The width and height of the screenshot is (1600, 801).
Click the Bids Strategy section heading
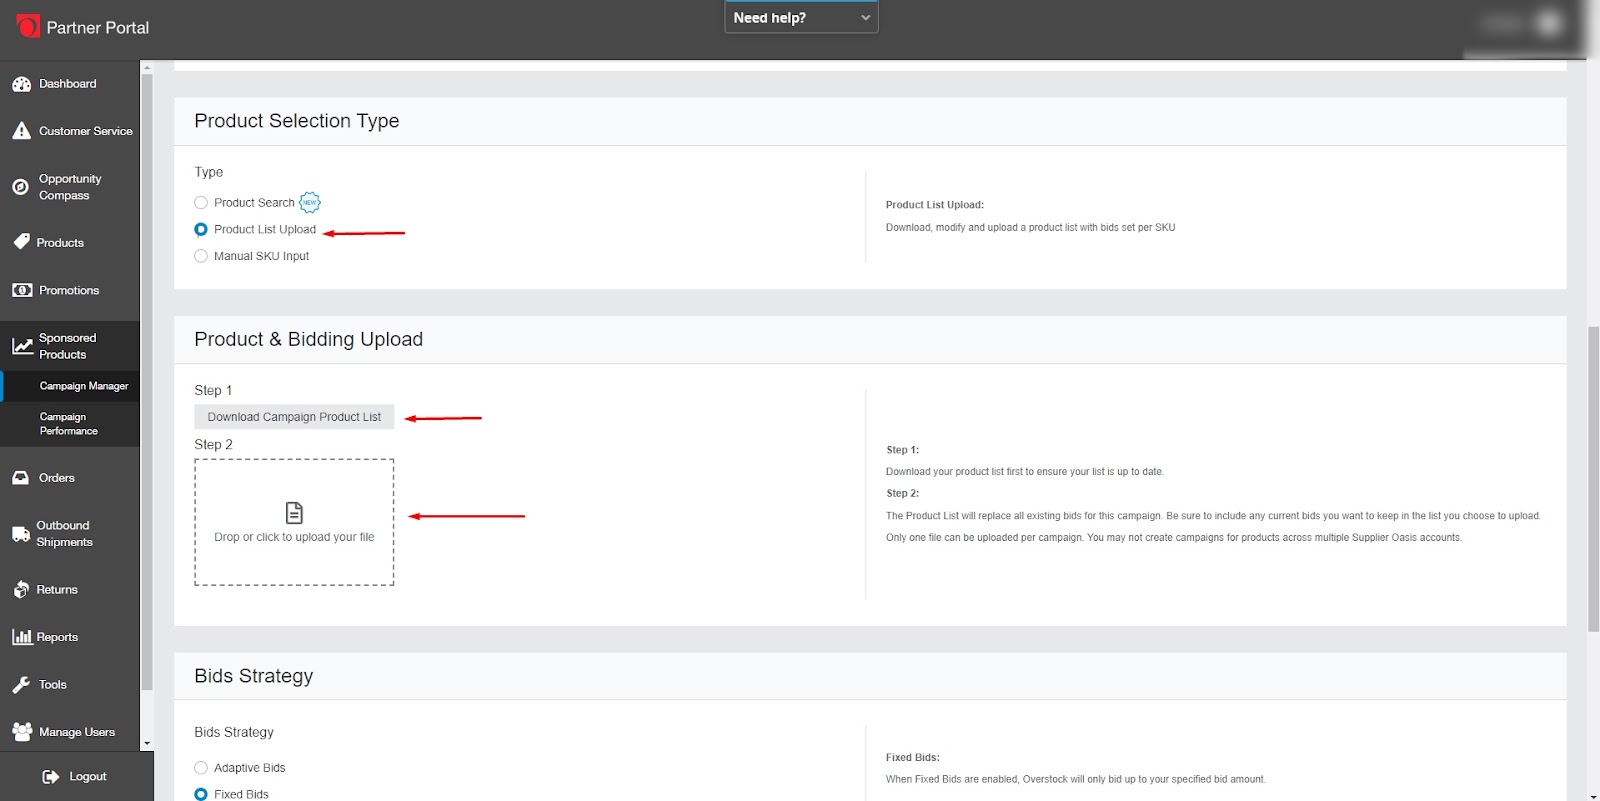[x=254, y=676]
